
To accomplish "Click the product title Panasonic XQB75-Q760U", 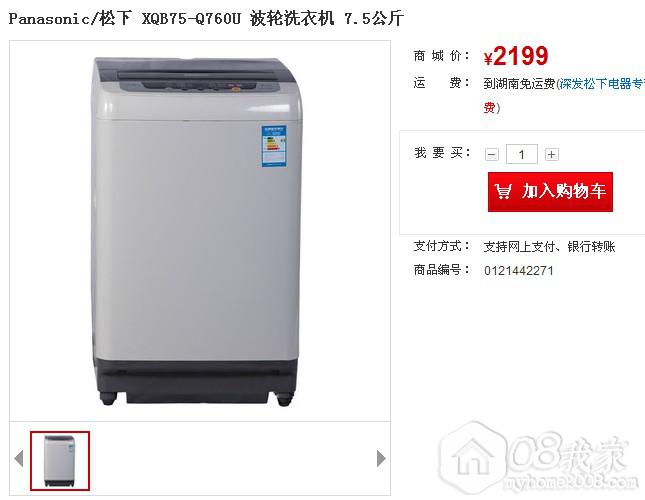I will click(x=206, y=19).
